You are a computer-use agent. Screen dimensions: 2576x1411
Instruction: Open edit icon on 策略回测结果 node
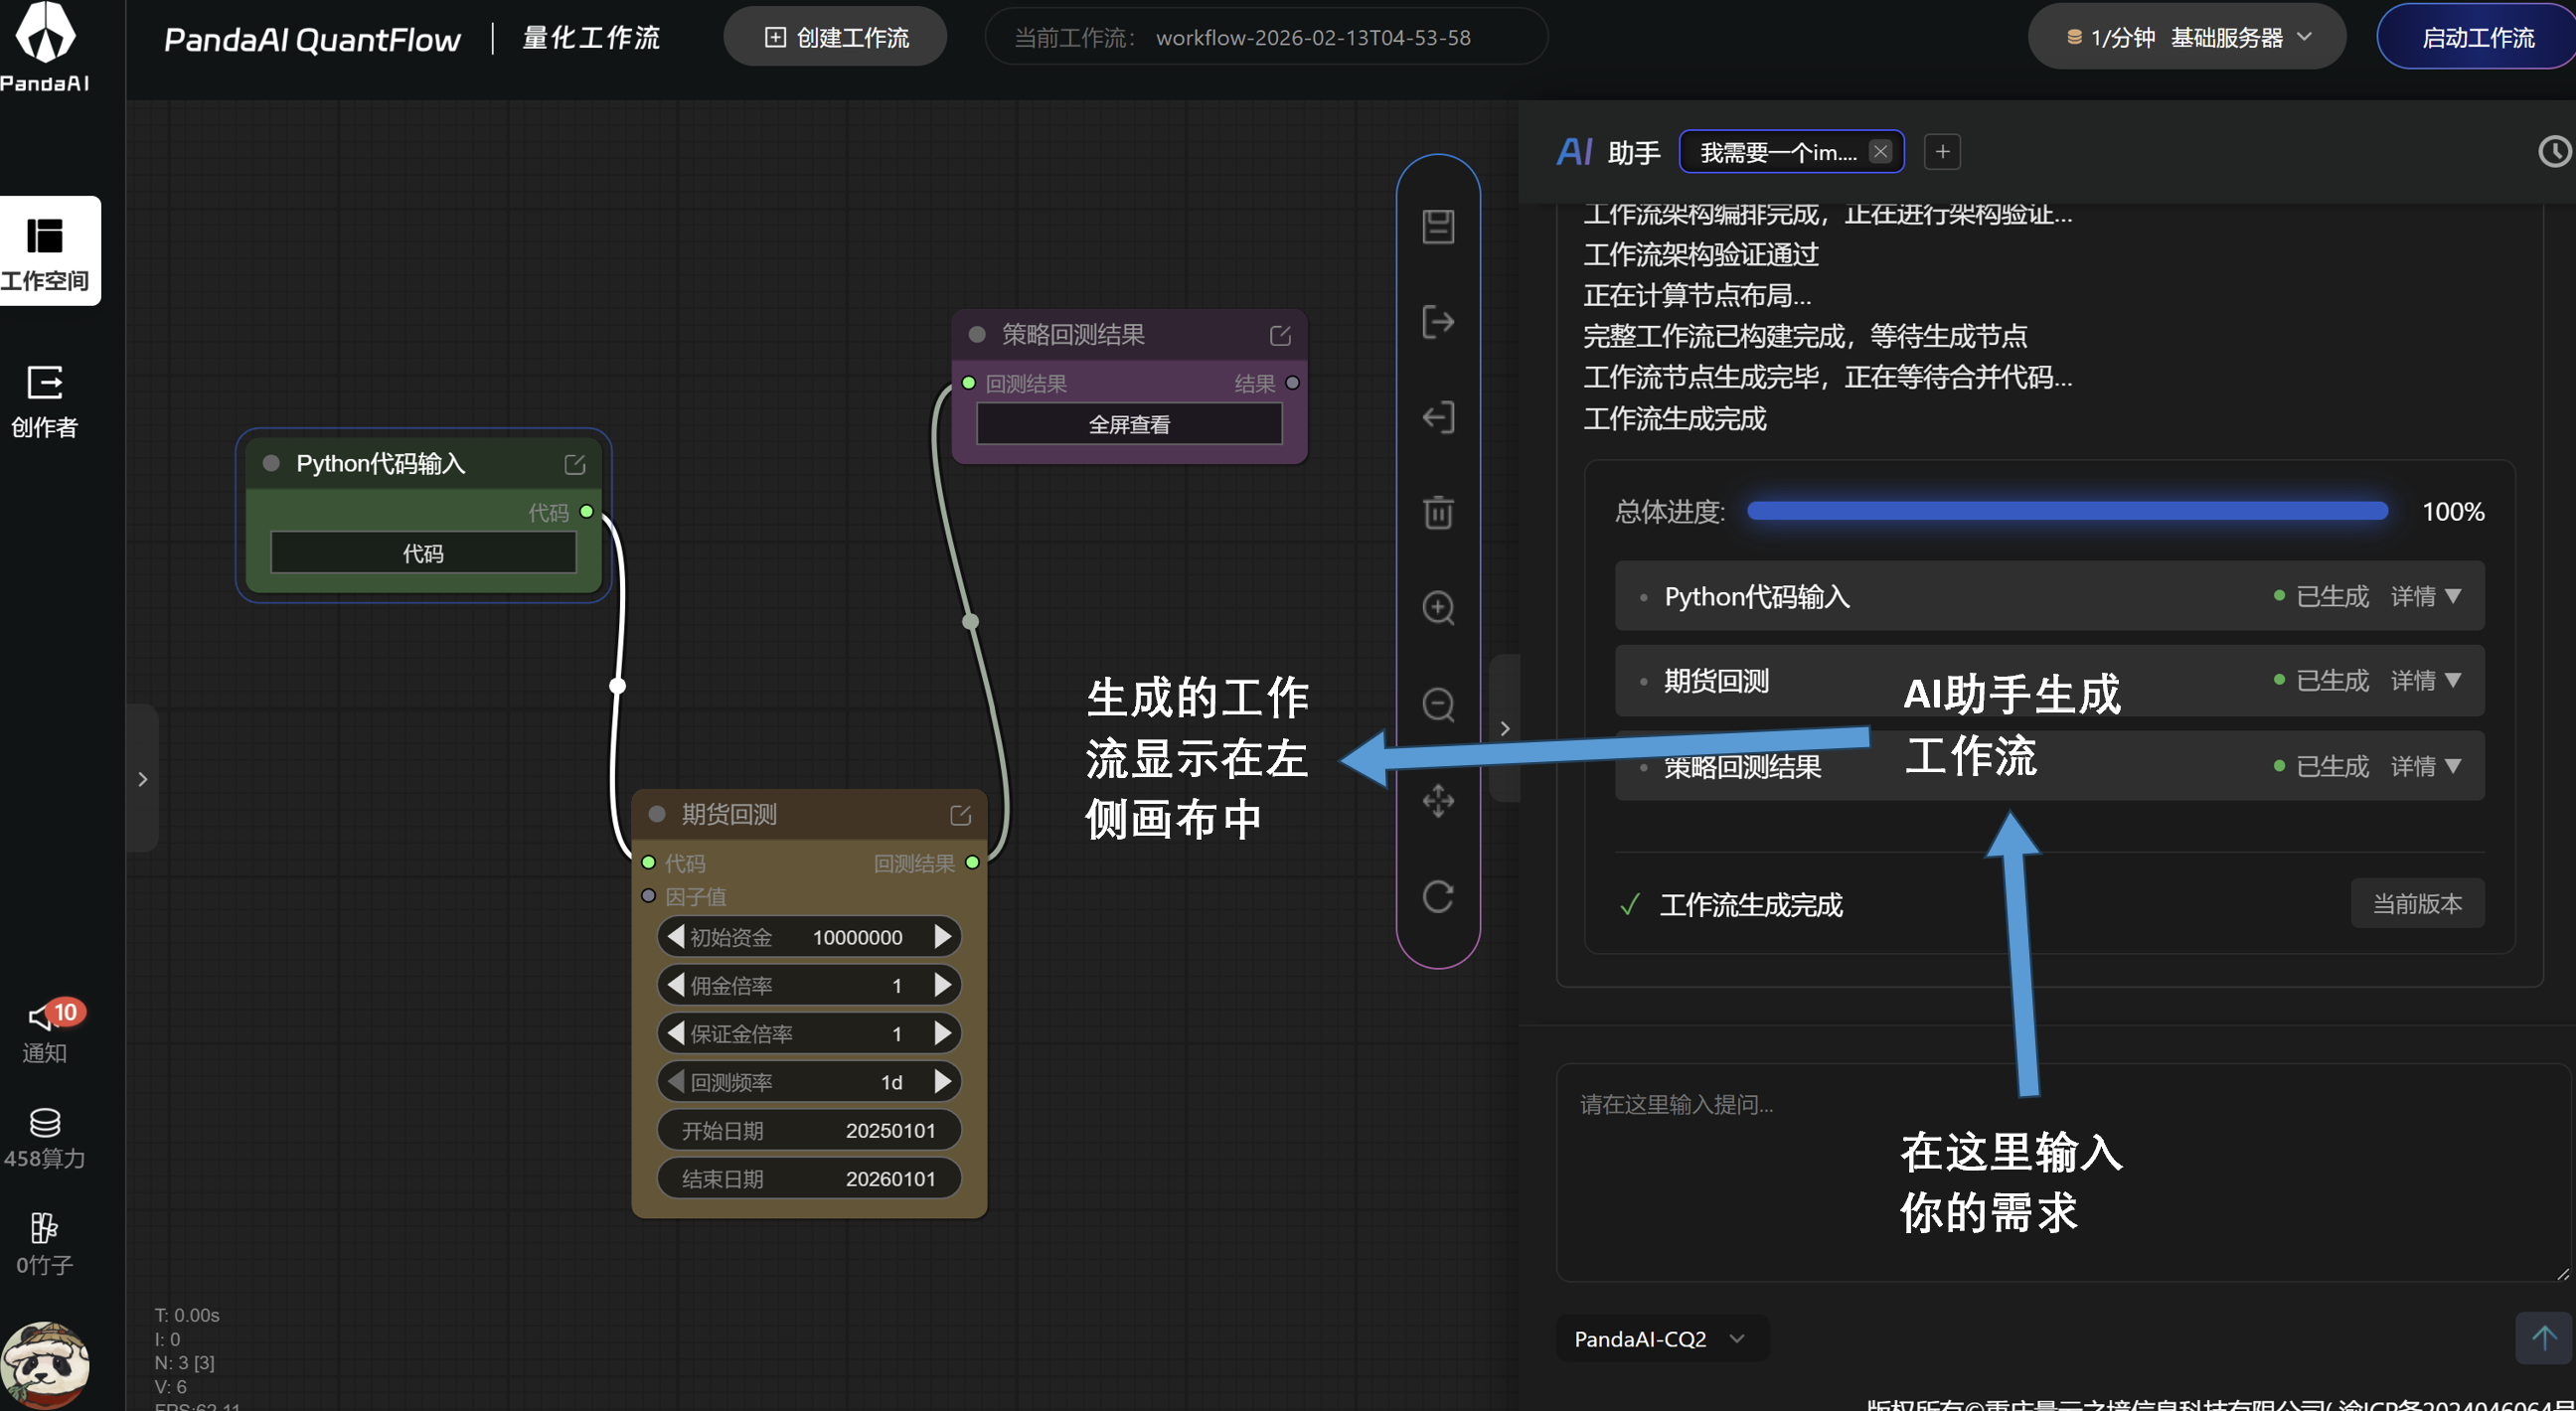pyautogui.click(x=1280, y=335)
